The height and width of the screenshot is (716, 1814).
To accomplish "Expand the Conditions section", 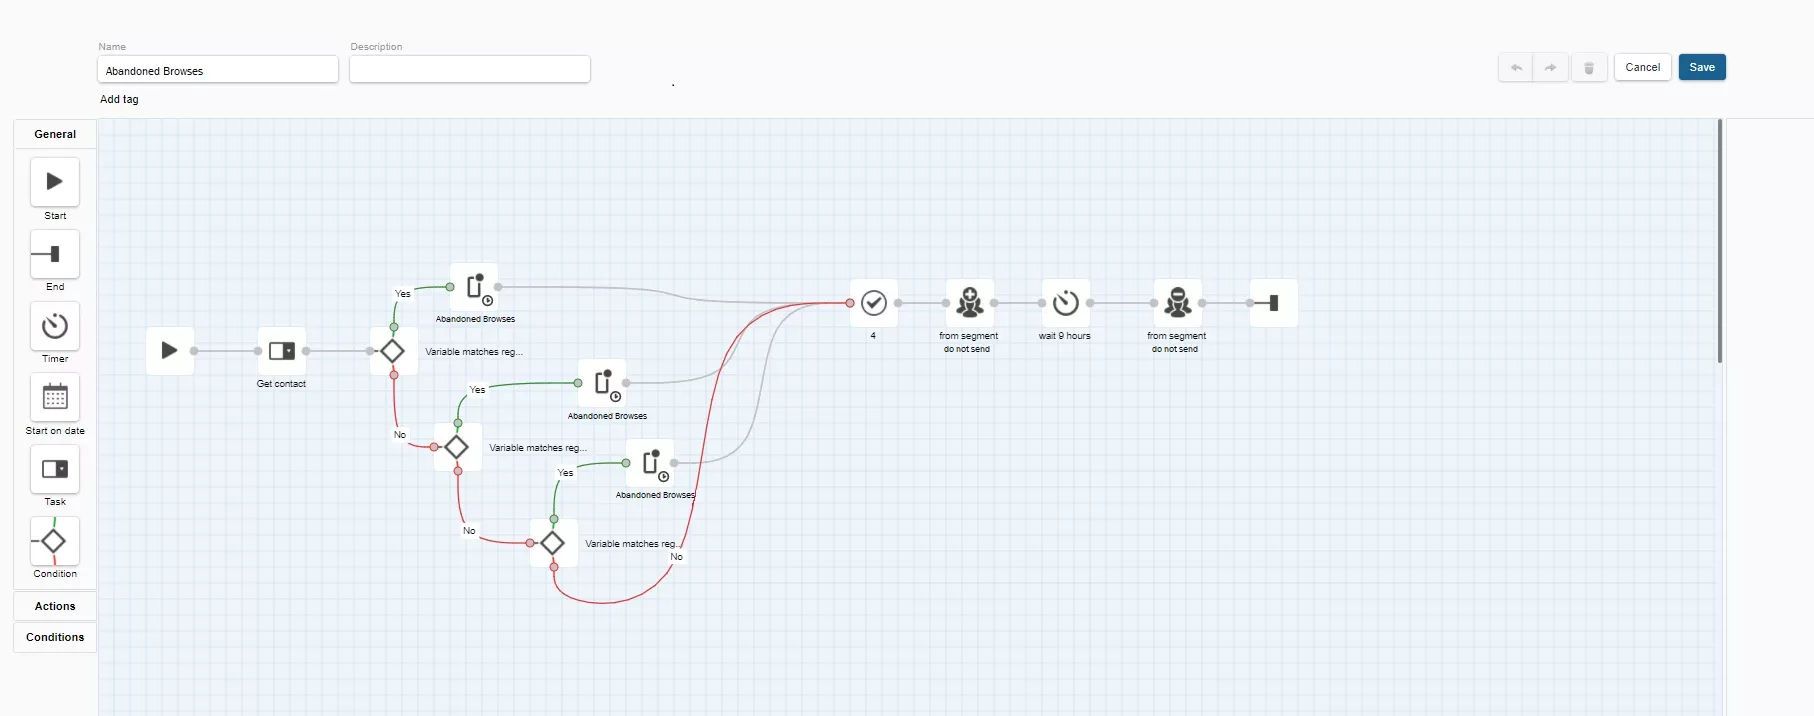I will point(55,637).
